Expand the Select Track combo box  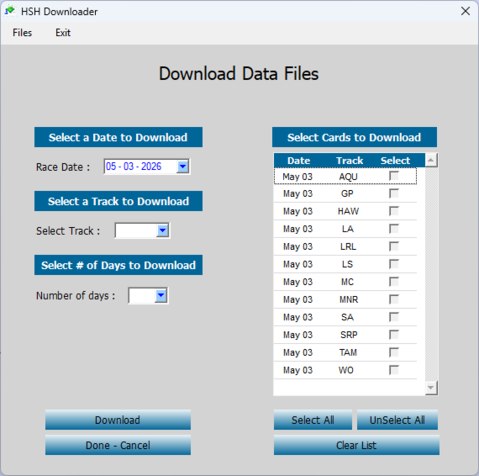pos(162,230)
